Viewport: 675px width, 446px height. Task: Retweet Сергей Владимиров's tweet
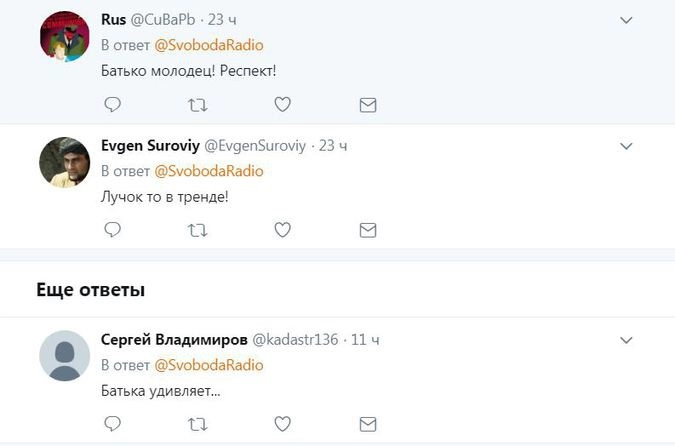(x=198, y=425)
